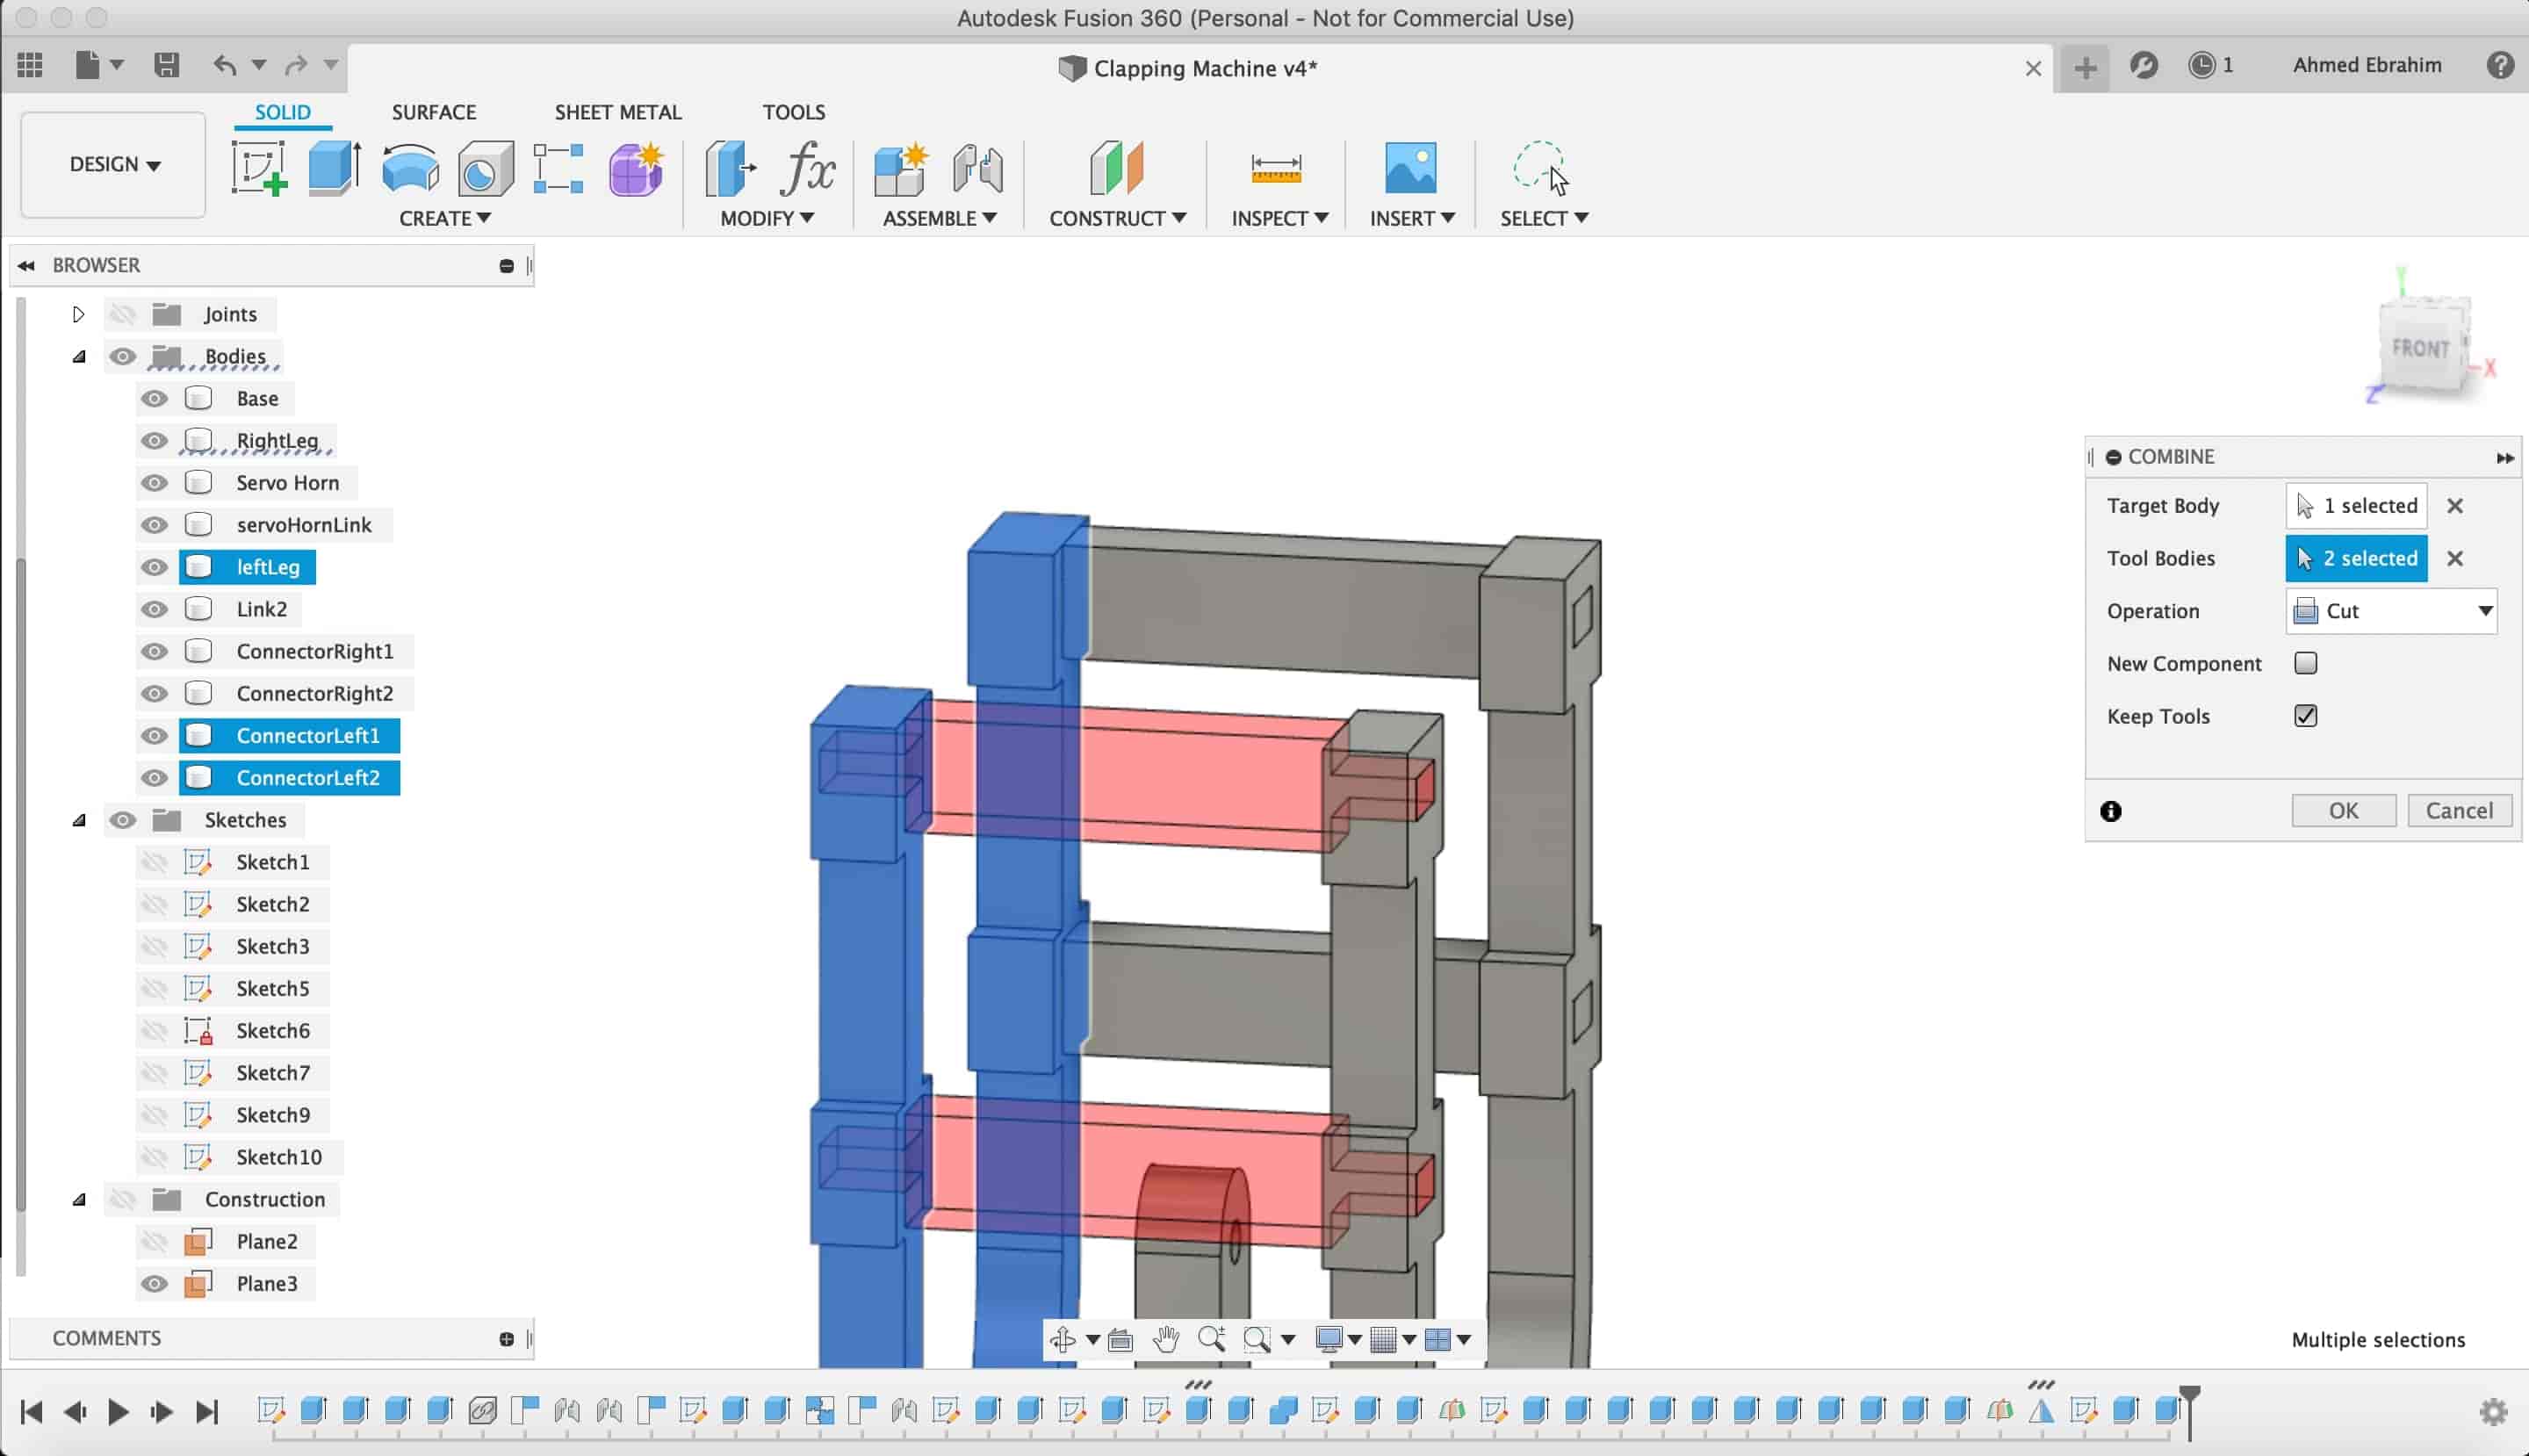This screenshot has width=2529, height=1456.
Task: Select the Measure tool
Action: coord(1277,168)
